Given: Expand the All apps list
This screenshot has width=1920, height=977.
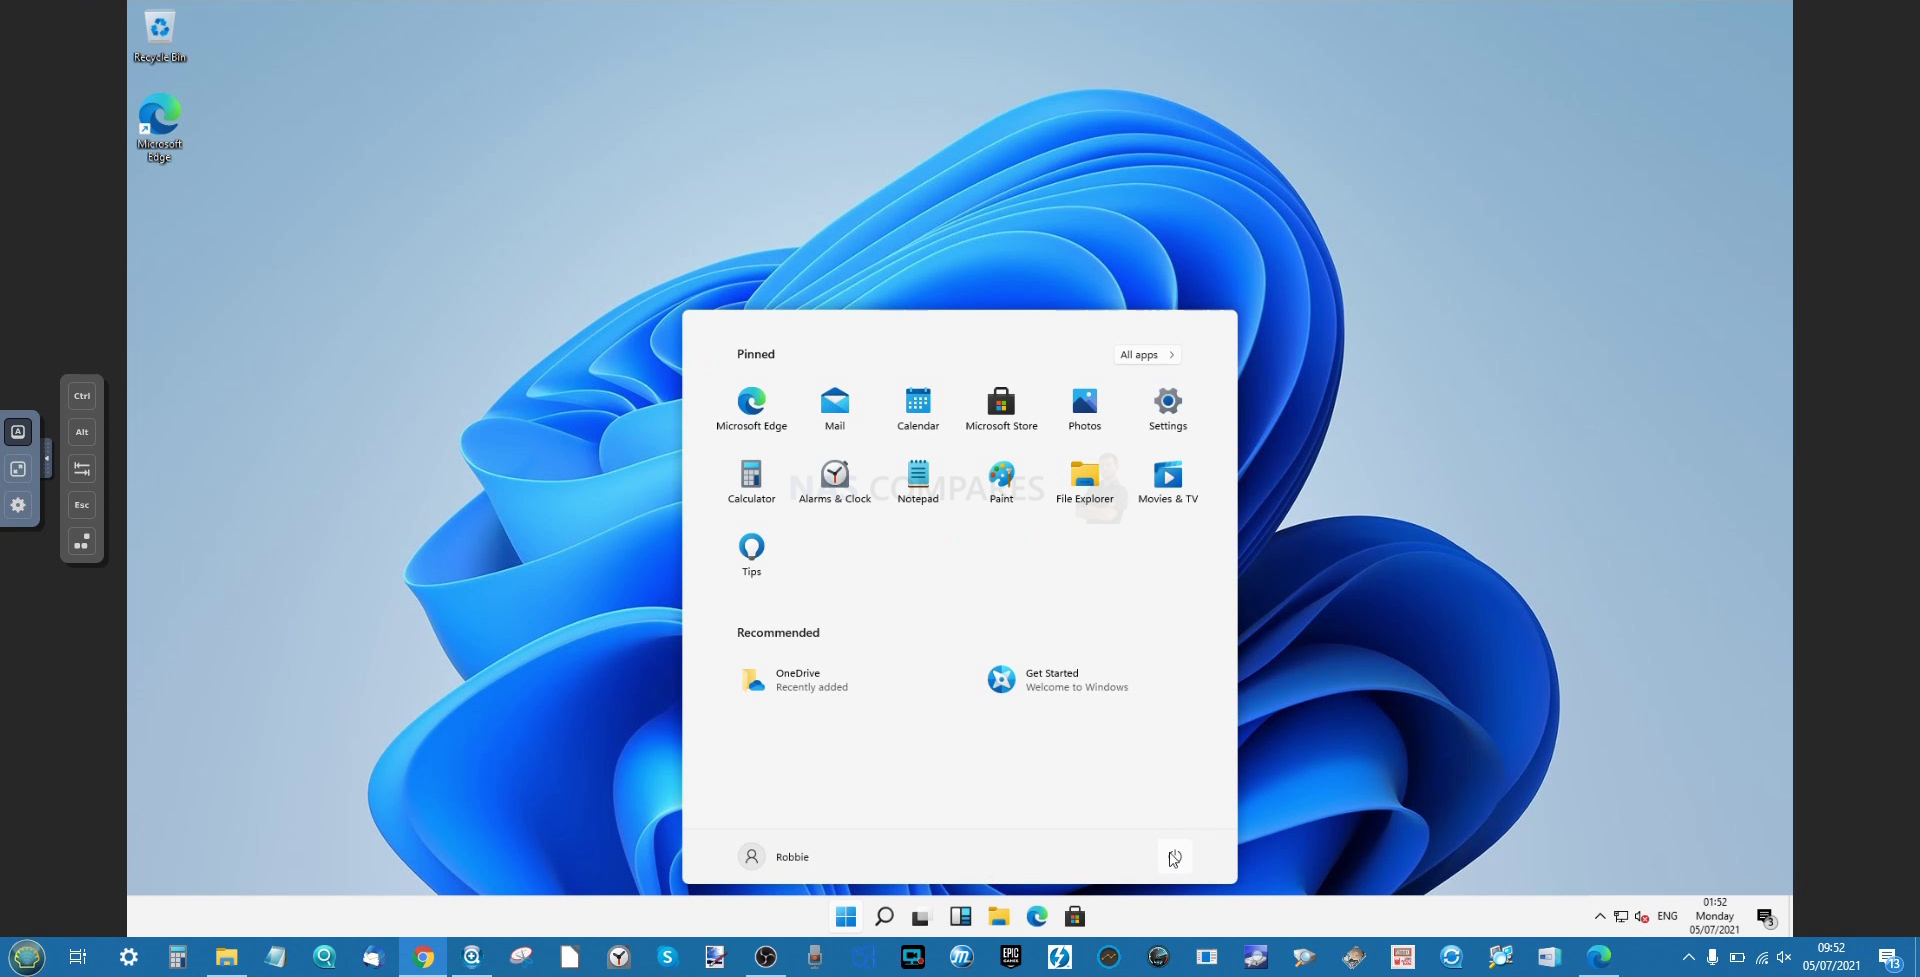Looking at the screenshot, I should point(1147,355).
